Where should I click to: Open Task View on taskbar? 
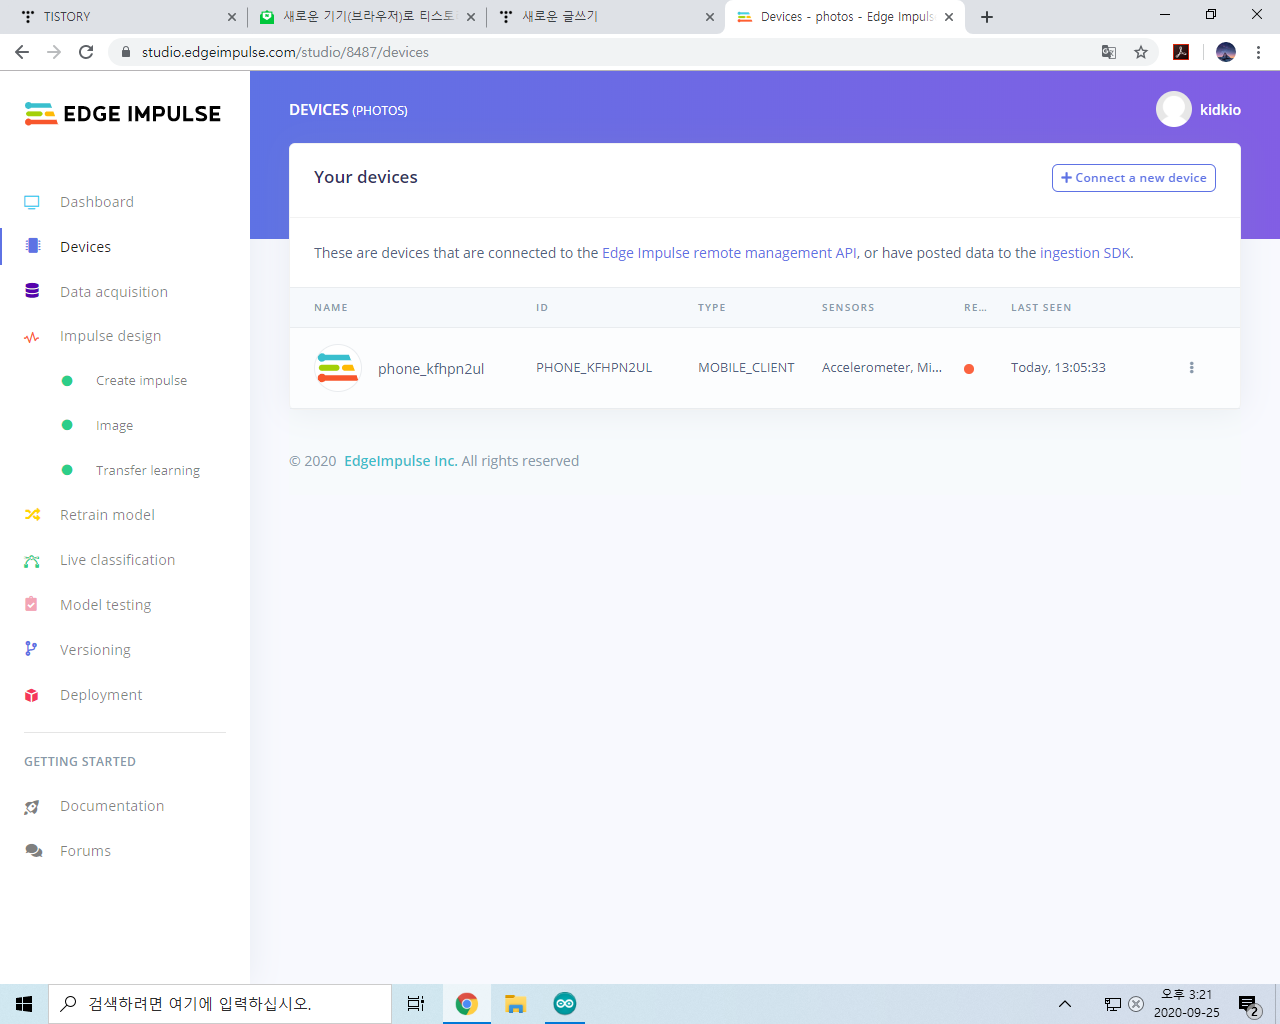pyautogui.click(x=416, y=1004)
